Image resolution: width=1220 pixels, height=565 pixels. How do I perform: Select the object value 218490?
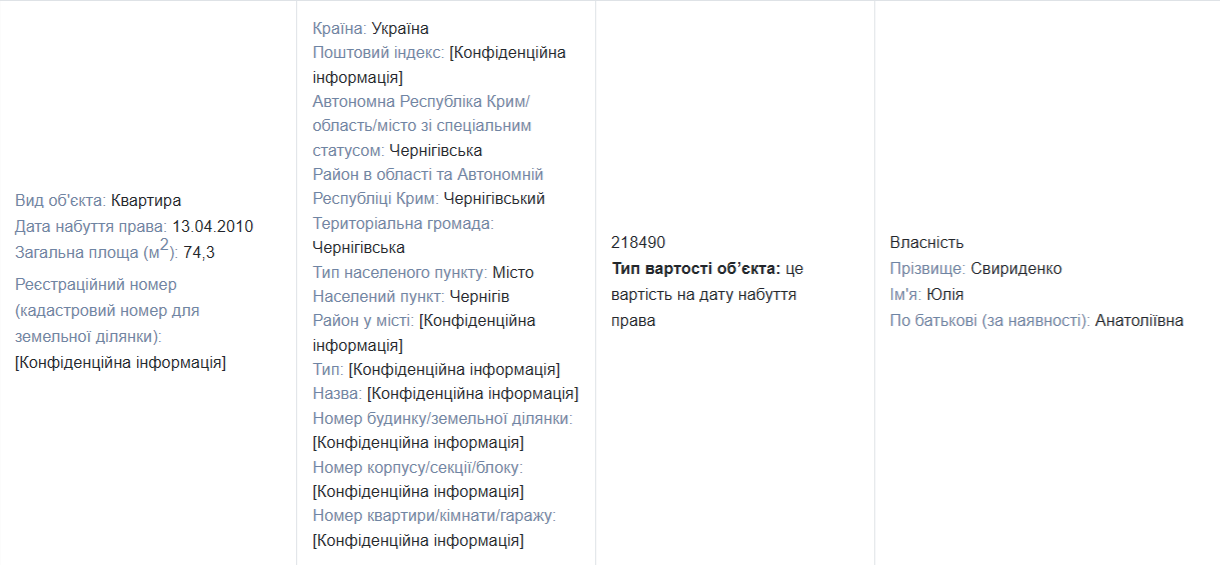tap(638, 243)
